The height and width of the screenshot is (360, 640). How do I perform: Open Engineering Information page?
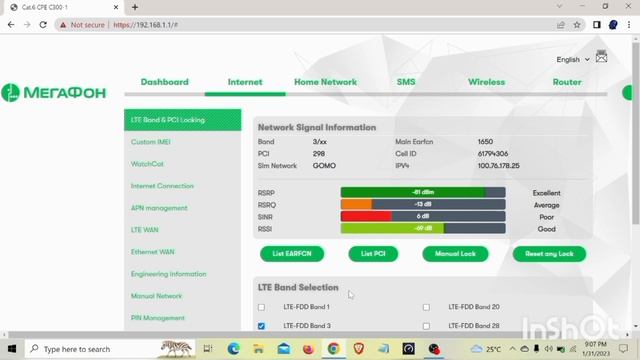tap(168, 274)
